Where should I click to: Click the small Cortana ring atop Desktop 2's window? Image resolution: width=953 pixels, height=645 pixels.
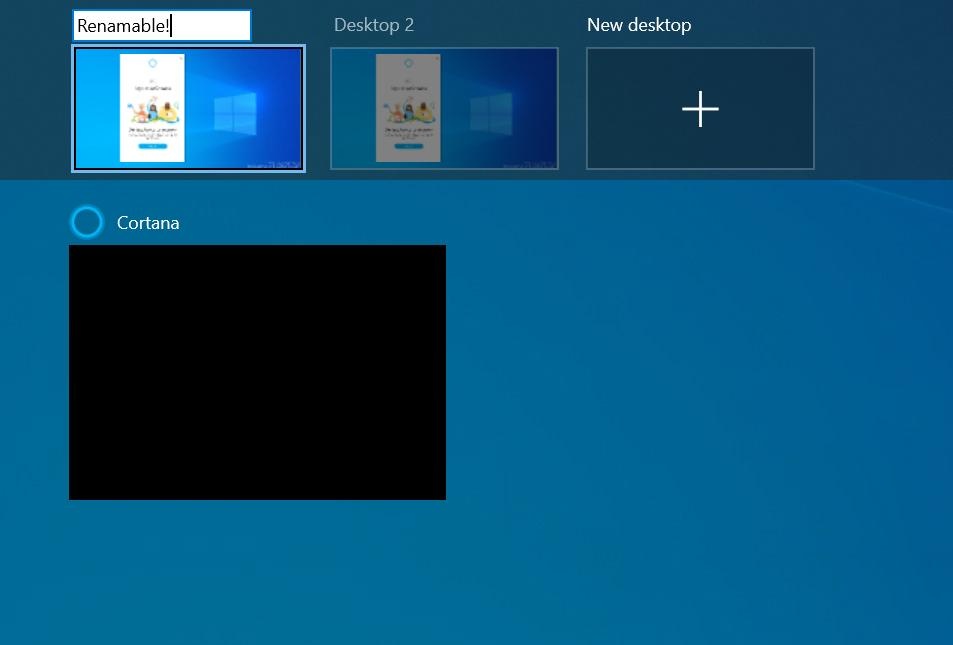pyautogui.click(x=408, y=63)
